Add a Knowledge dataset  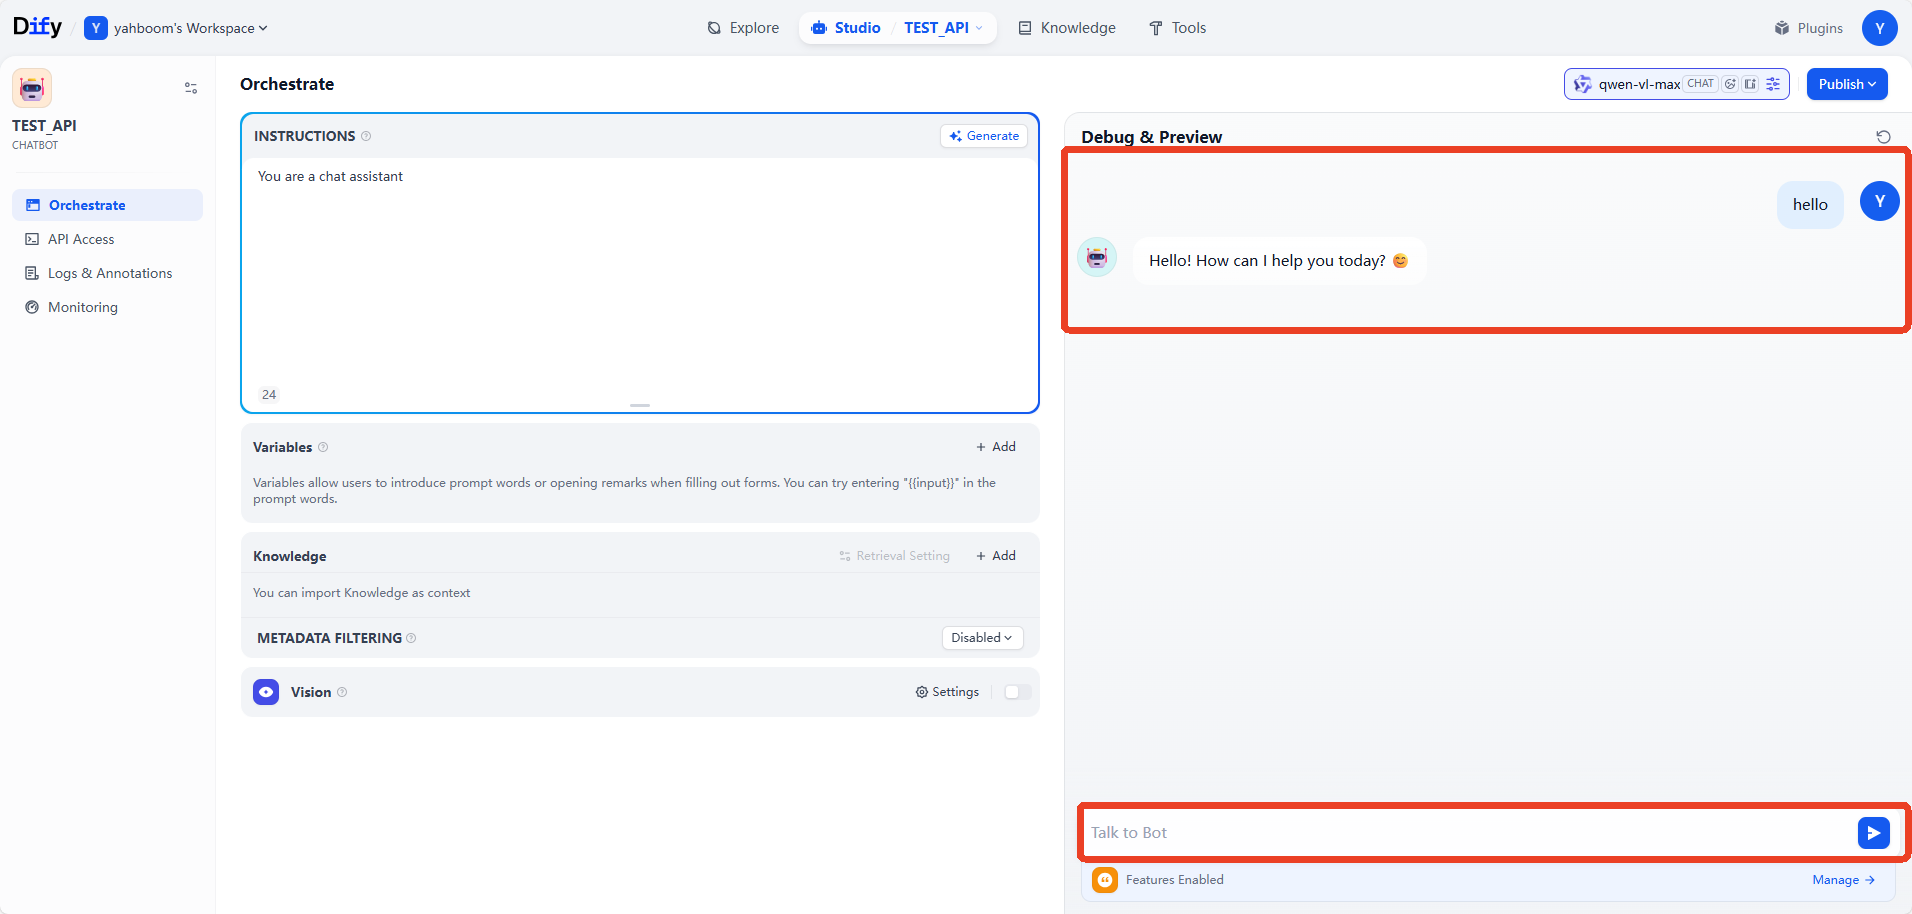(x=996, y=556)
